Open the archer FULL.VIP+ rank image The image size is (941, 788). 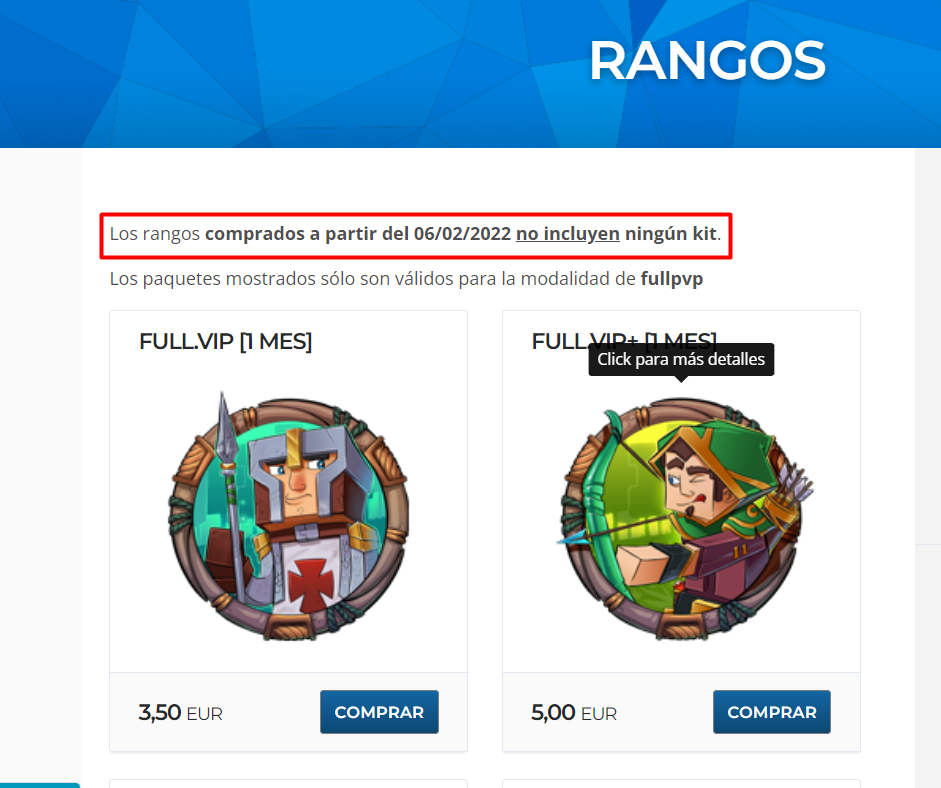click(x=681, y=518)
